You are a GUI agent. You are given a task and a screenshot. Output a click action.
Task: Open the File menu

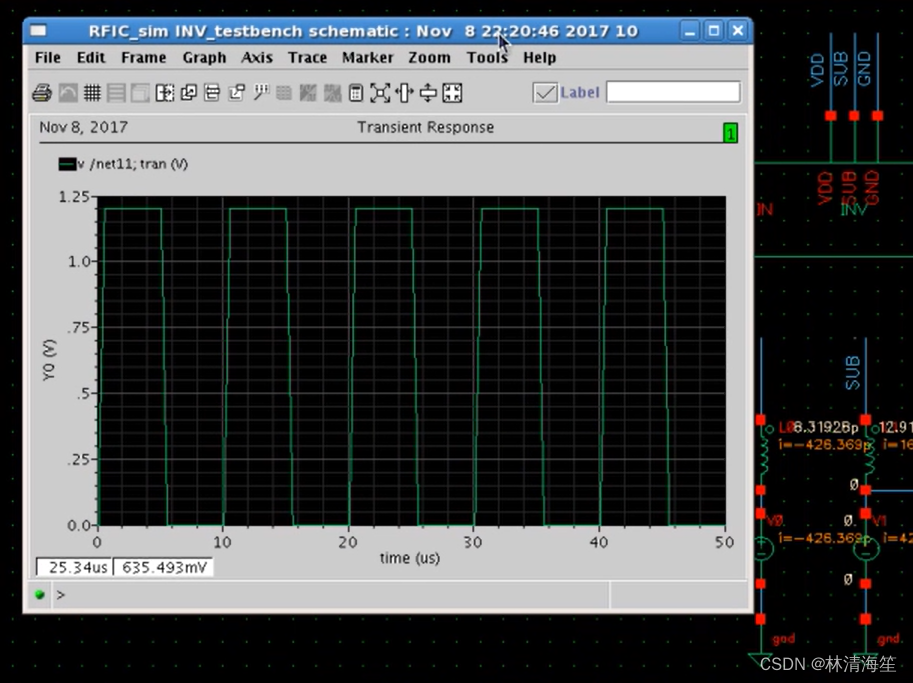click(48, 58)
